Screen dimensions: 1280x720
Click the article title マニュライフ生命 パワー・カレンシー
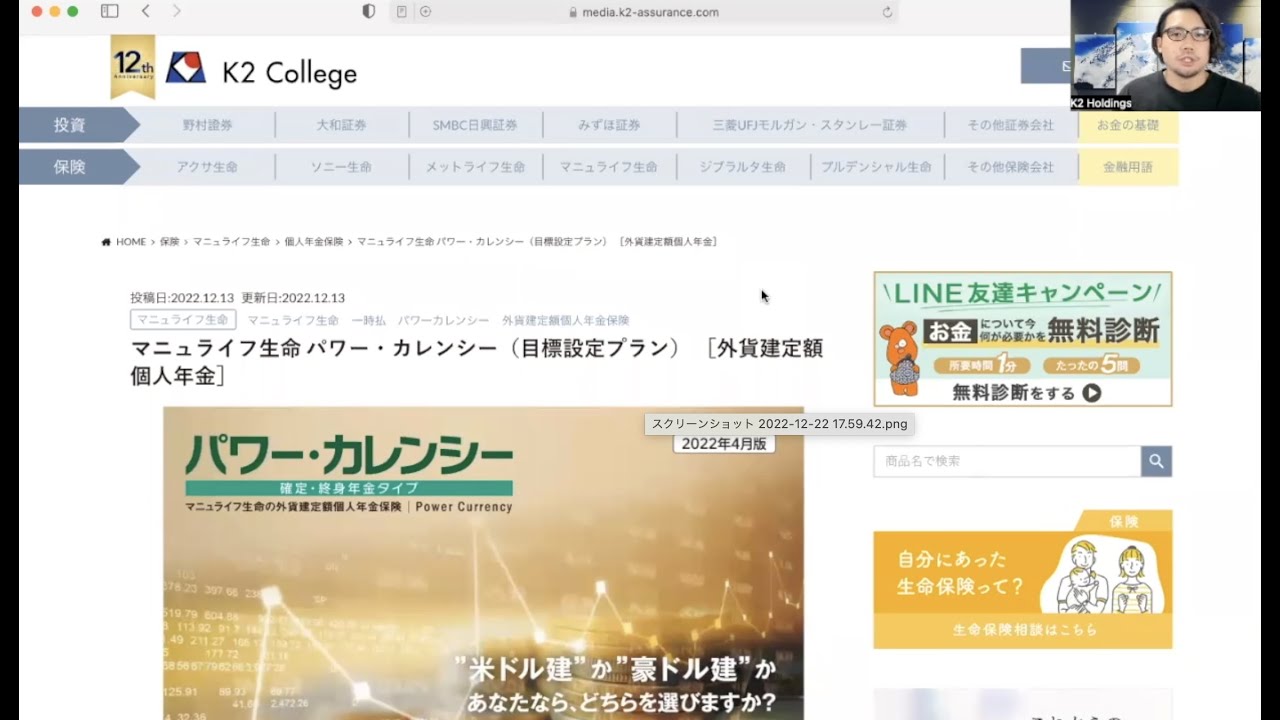click(477, 362)
